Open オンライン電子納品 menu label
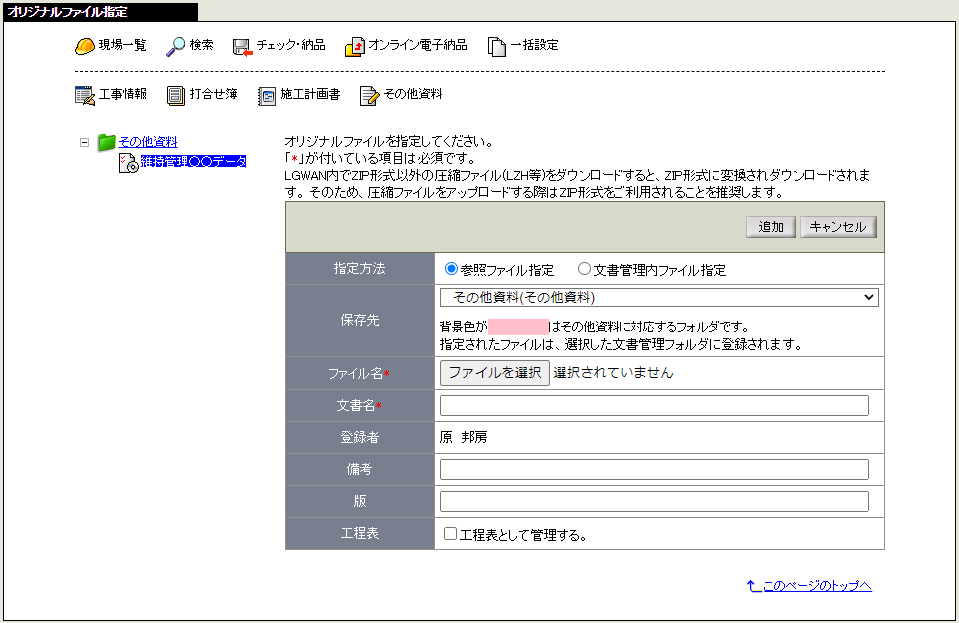Viewport: 959px width, 623px height. pyautogui.click(x=418, y=45)
